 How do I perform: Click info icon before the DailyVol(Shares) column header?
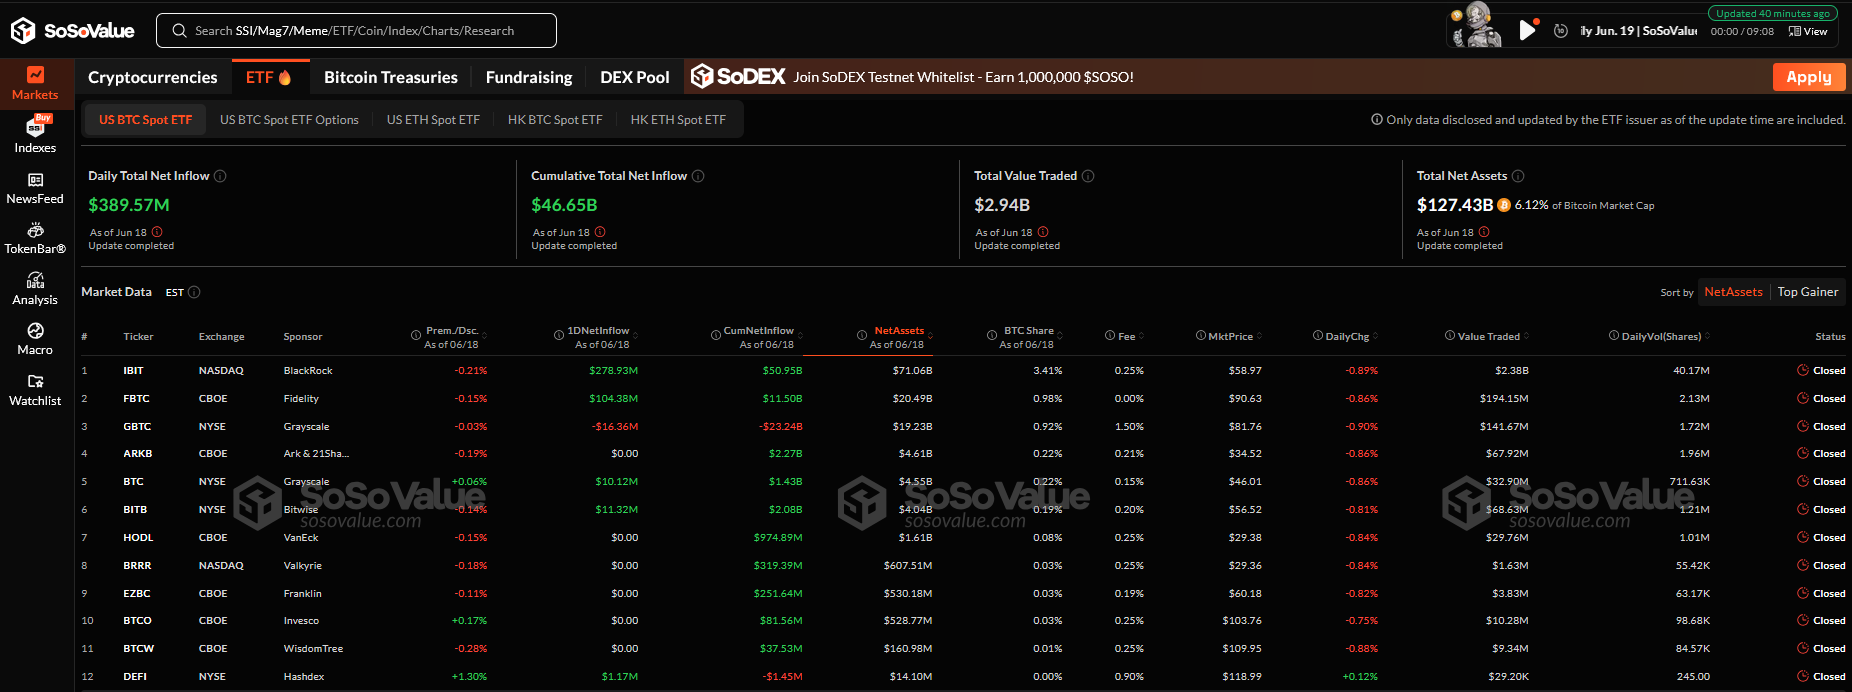[x=1614, y=336]
